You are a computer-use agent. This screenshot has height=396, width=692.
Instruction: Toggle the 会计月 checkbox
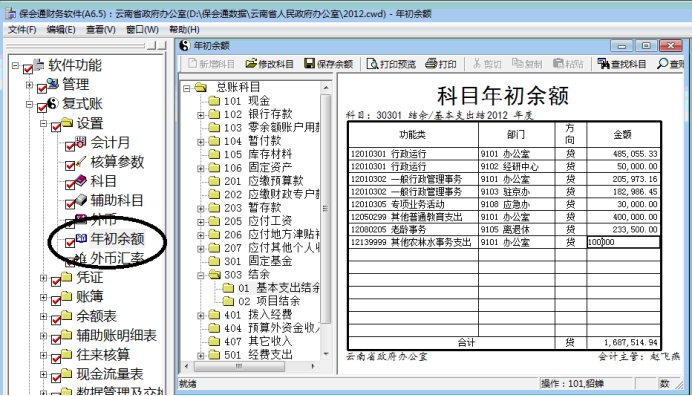[x=70, y=147]
